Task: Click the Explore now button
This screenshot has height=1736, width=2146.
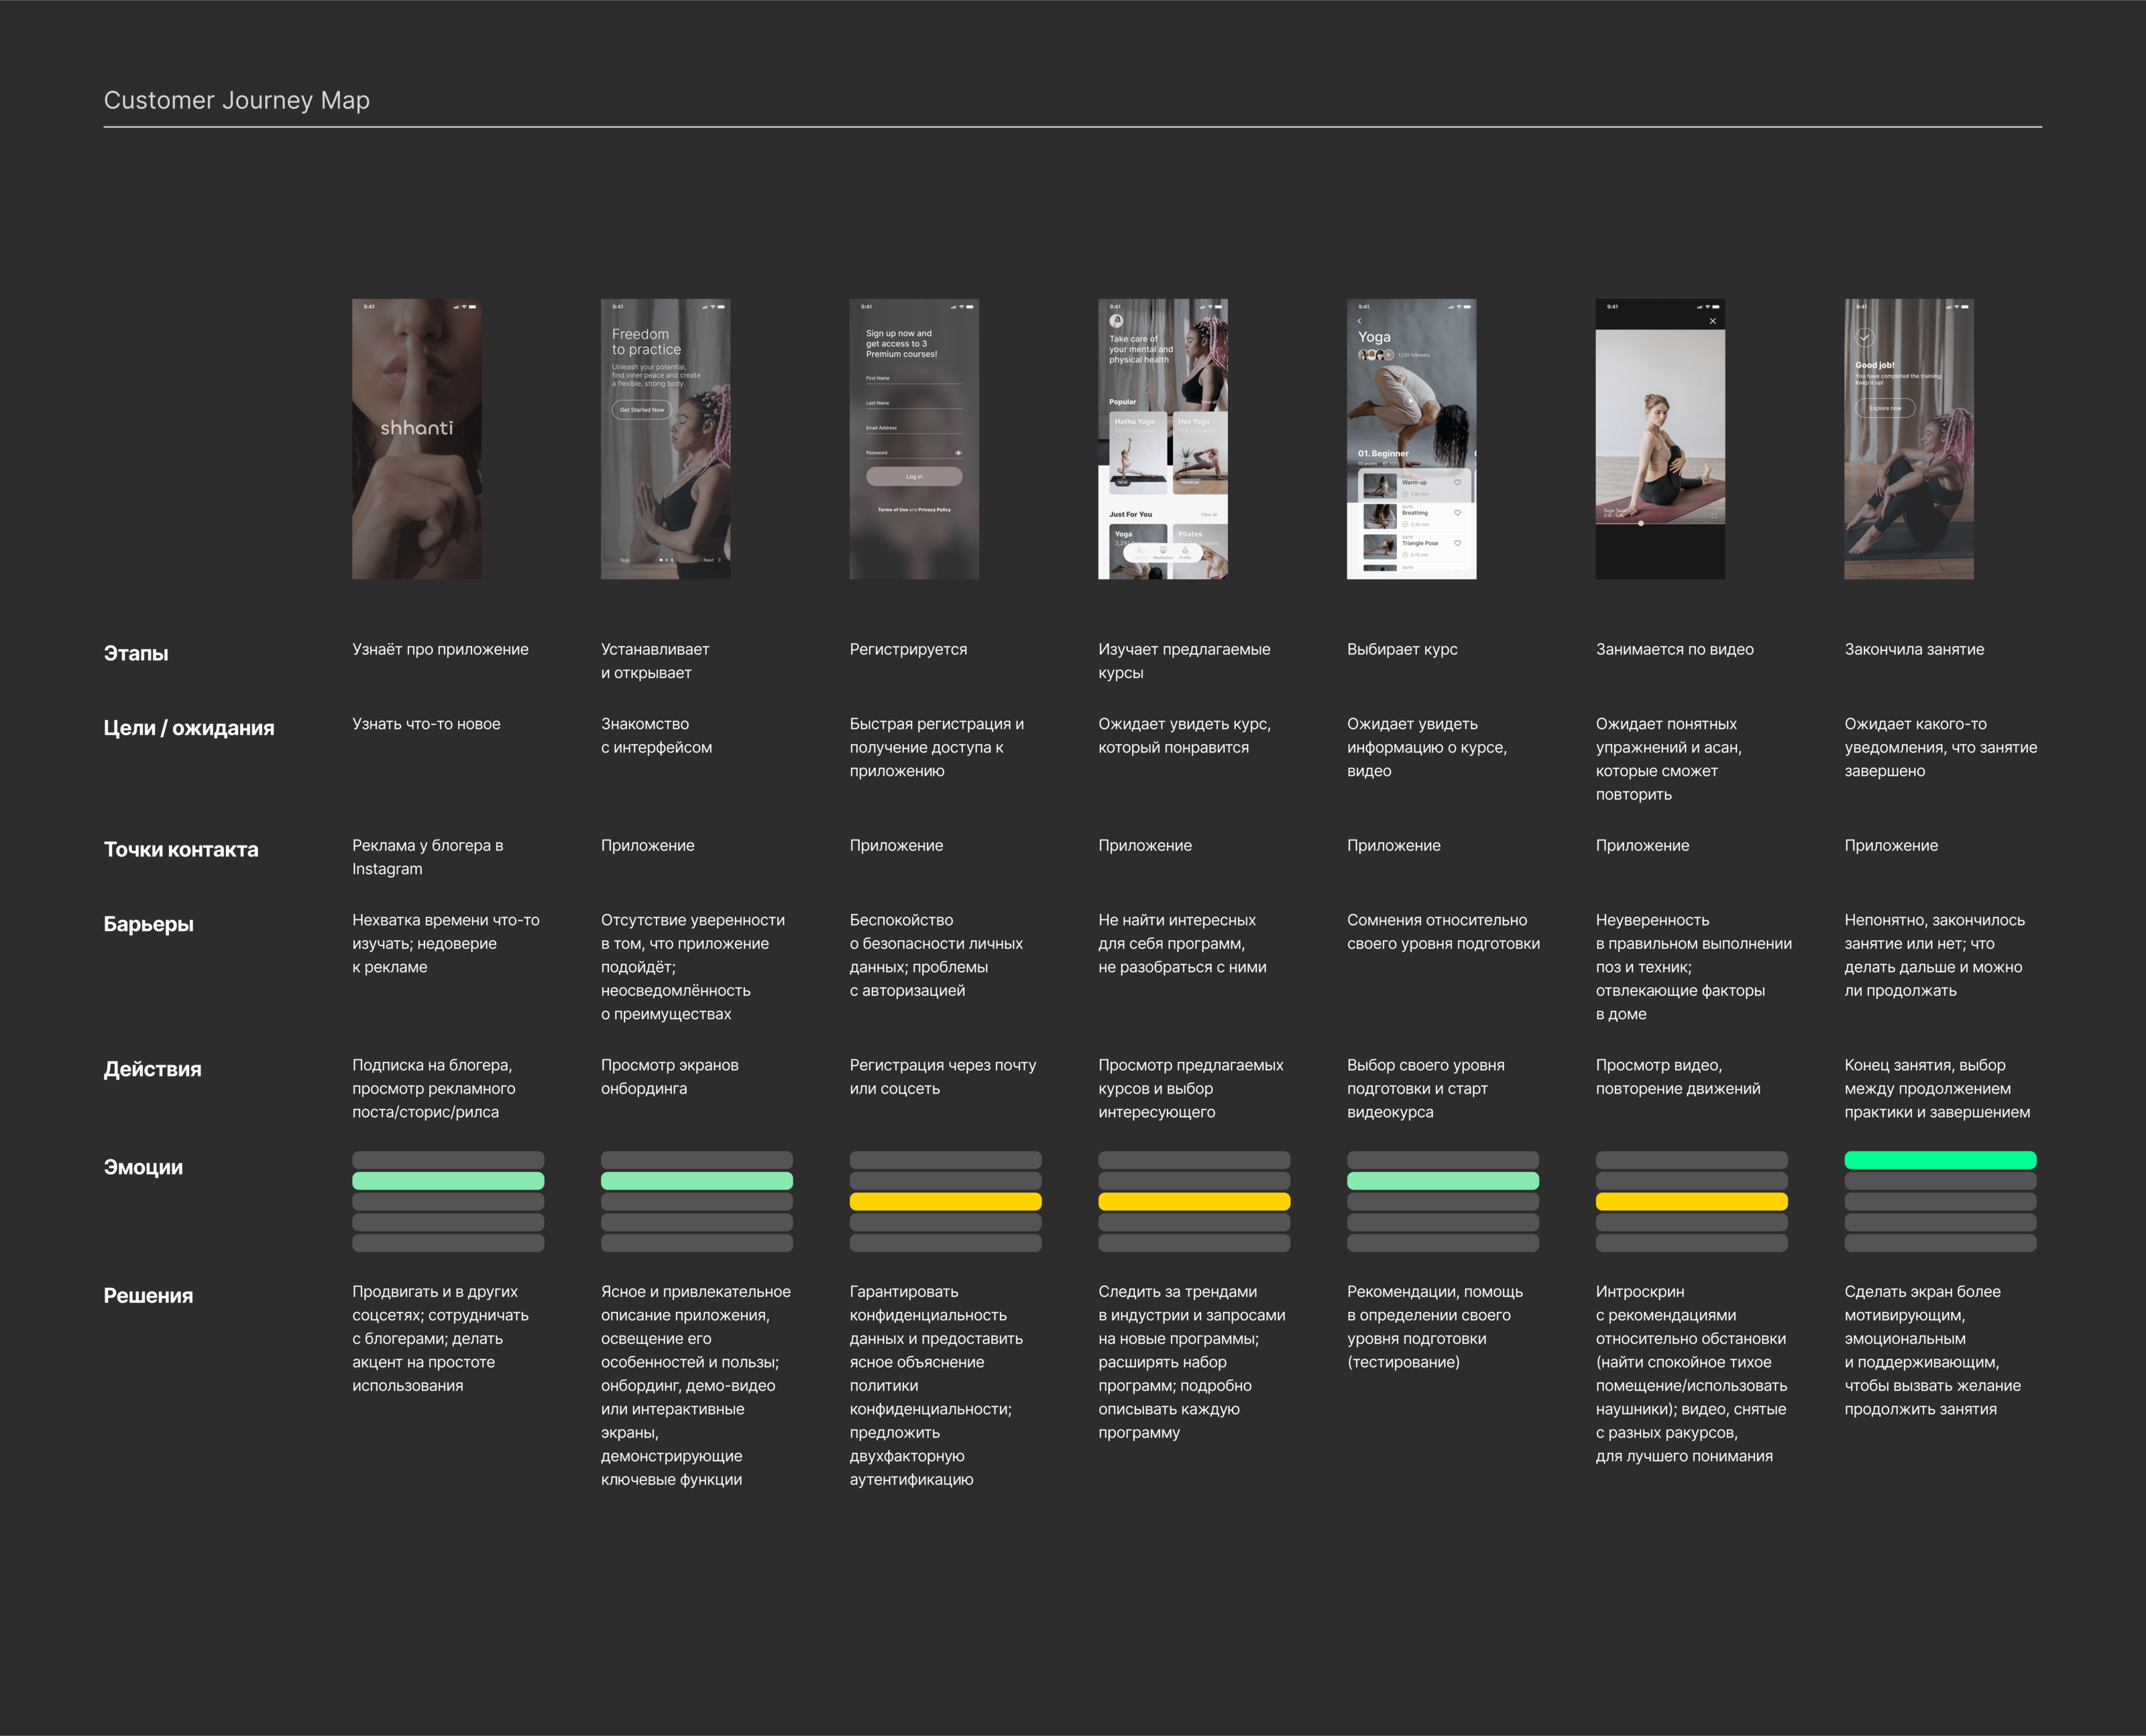Action: (x=1885, y=408)
